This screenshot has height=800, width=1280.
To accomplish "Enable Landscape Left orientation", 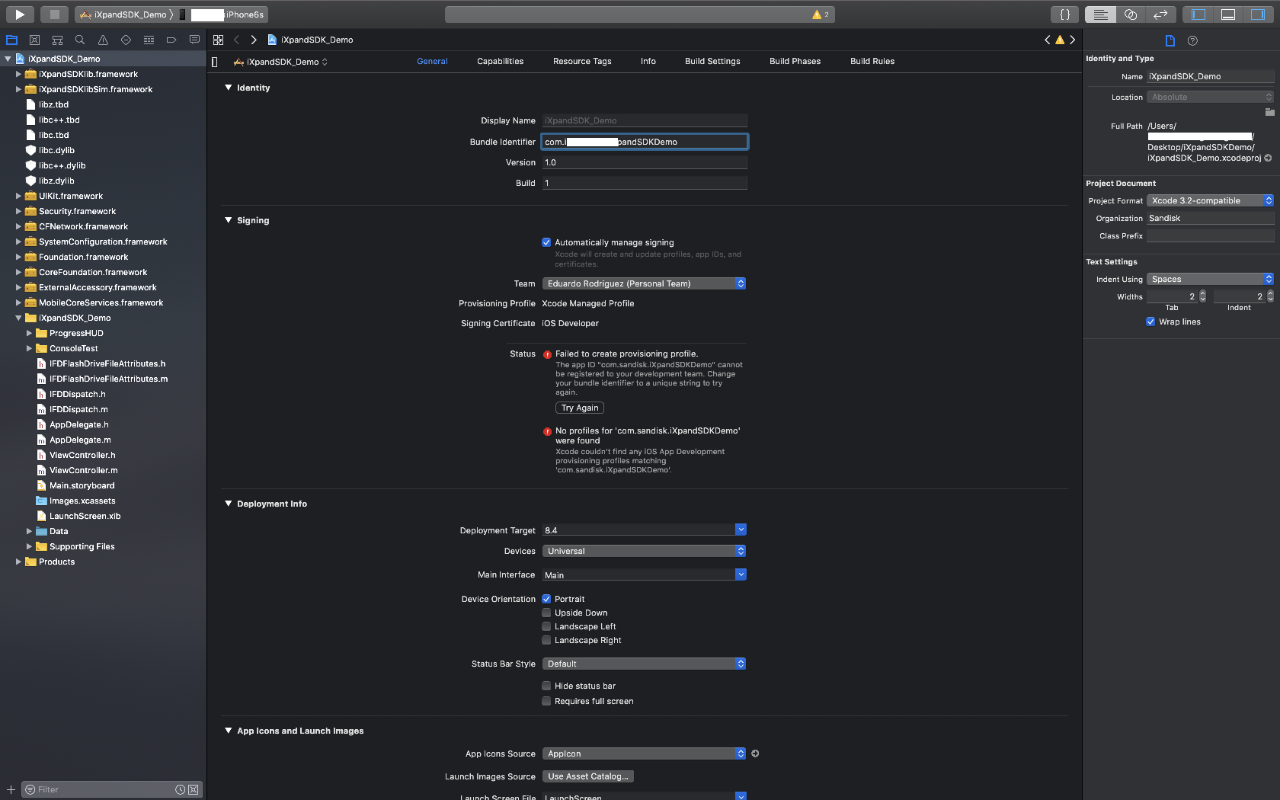I will point(546,627).
